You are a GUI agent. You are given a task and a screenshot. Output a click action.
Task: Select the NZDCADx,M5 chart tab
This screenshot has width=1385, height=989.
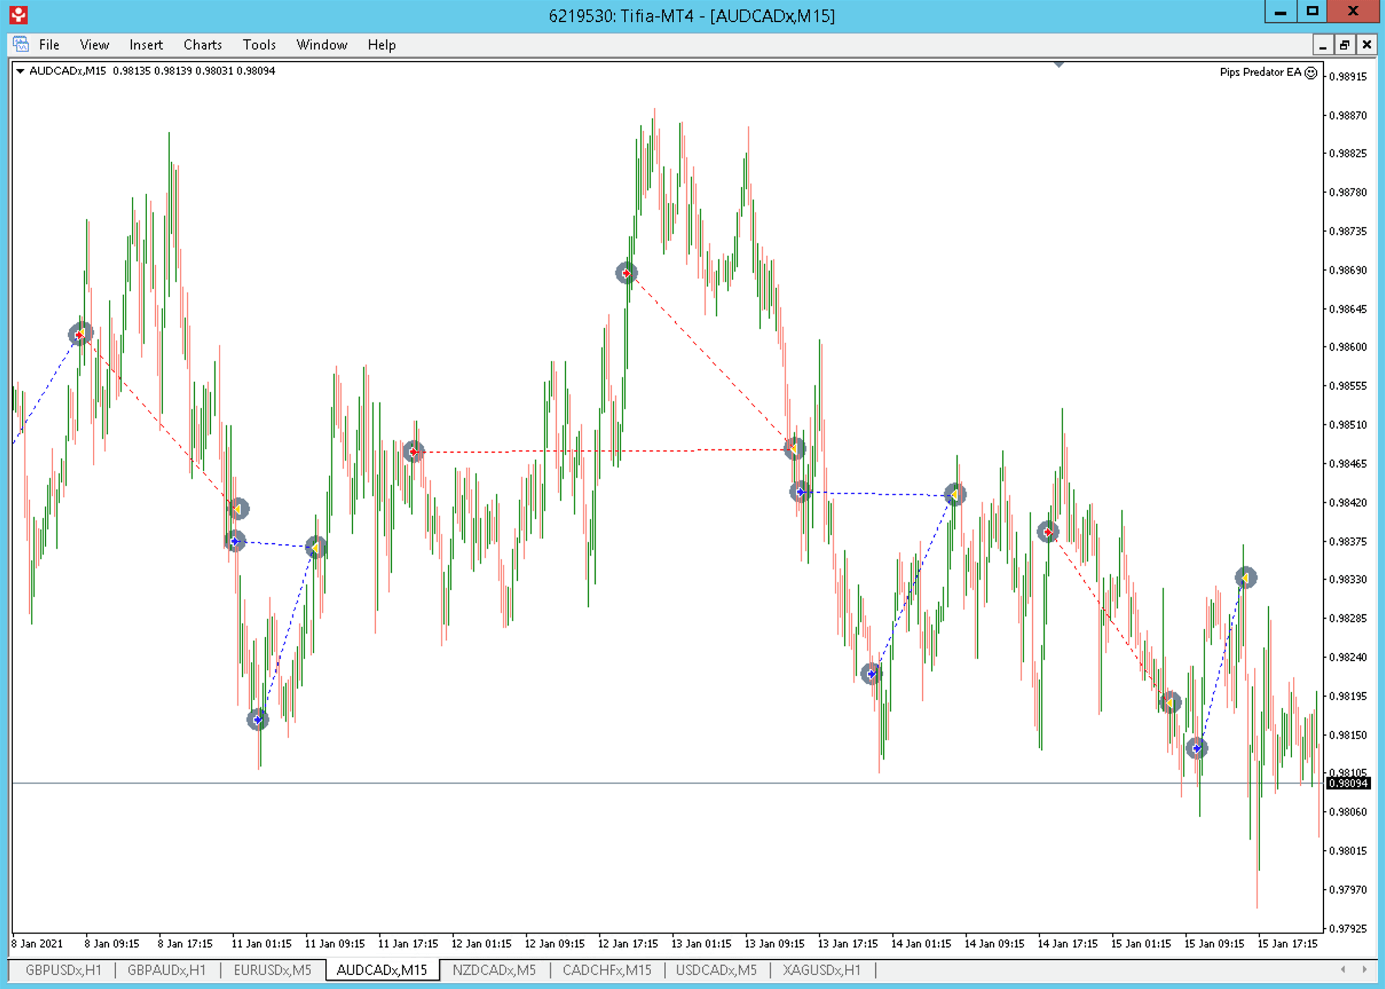(x=494, y=970)
